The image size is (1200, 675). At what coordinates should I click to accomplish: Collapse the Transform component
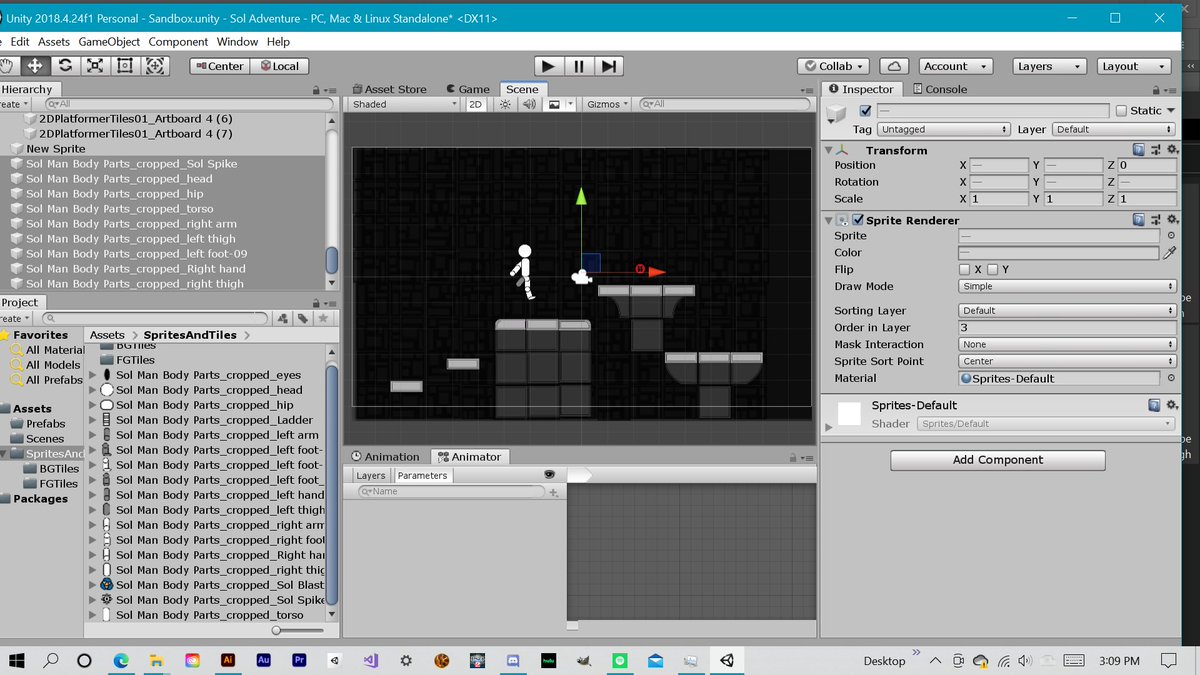tap(828, 150)
